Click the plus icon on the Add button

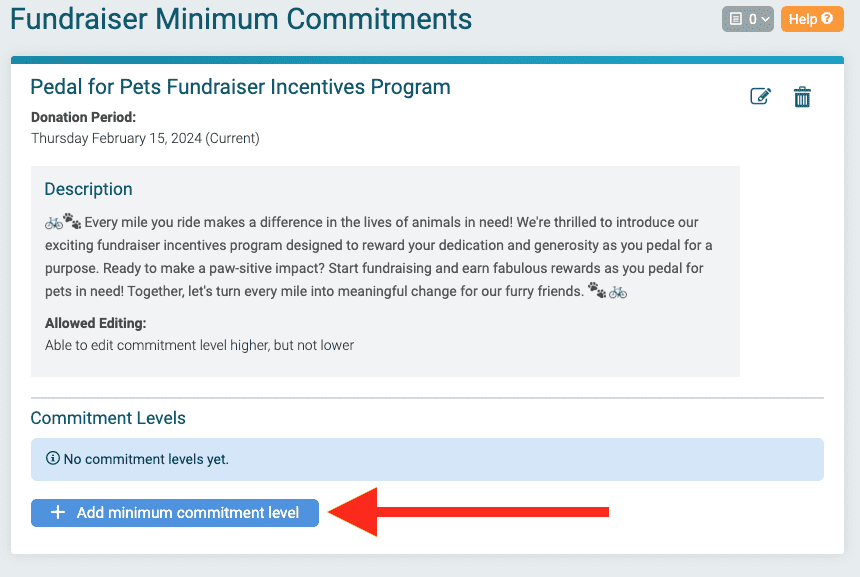click(x=58, y=512)
